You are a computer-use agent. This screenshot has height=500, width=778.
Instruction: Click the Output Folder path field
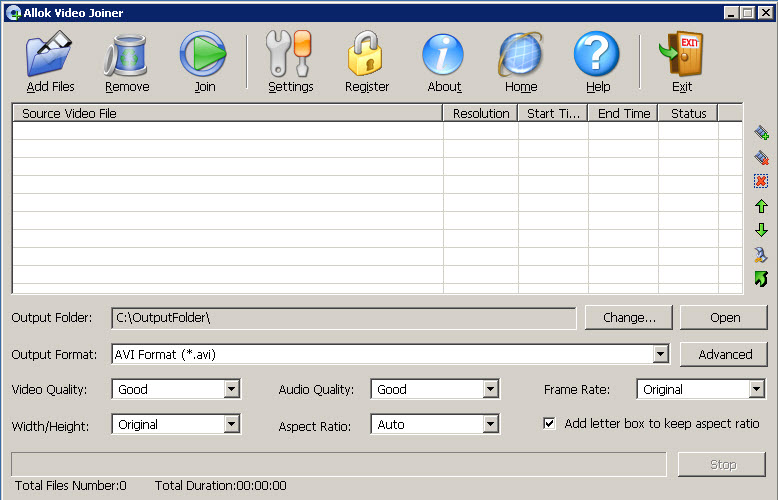(x=344, y=318)
